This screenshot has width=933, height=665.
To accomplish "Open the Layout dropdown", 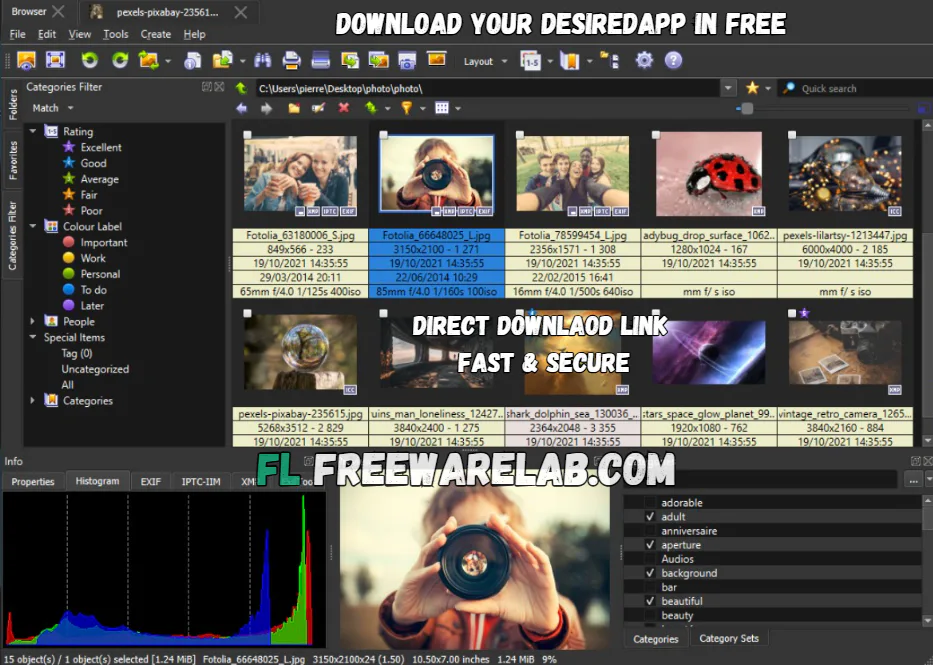I will tap(486, 61).
